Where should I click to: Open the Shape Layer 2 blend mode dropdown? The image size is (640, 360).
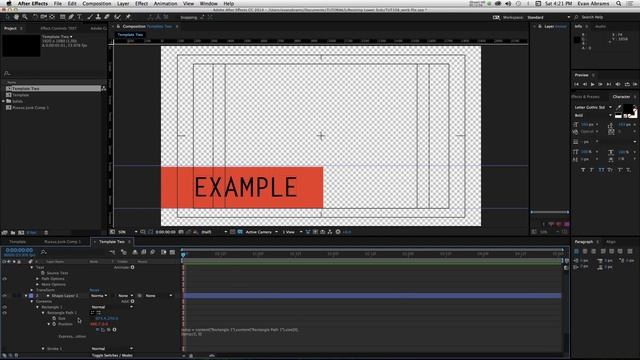pyautogui.click(x=99, y=296)
